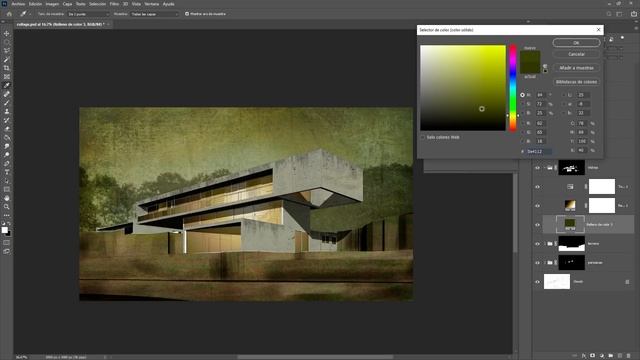Click the Fondo layer thumbnail
The image size is (640, 360).
[557, 282]
